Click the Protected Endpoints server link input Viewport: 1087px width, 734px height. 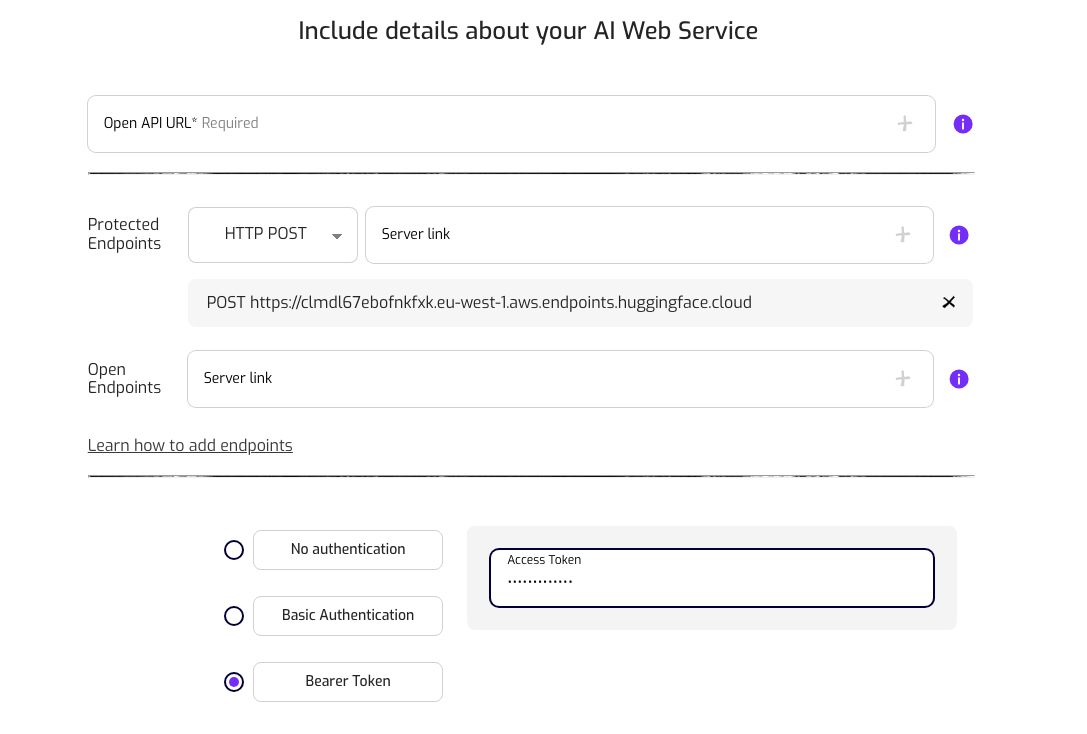[x=600, y=234]
